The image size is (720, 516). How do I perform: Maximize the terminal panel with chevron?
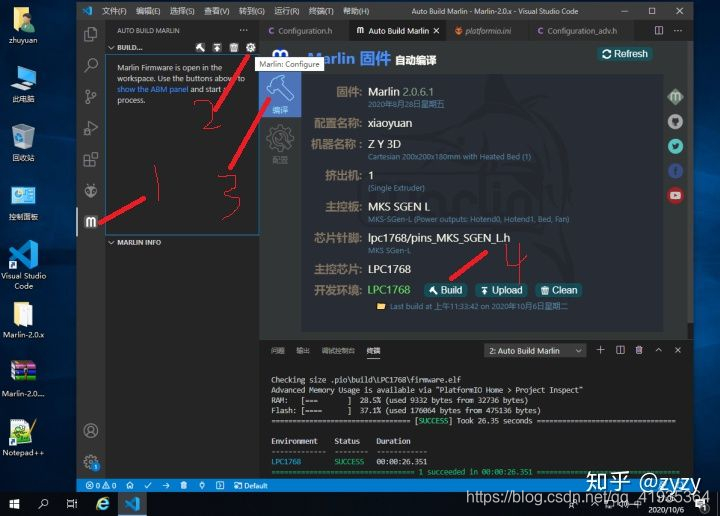(x=658, y=350)
